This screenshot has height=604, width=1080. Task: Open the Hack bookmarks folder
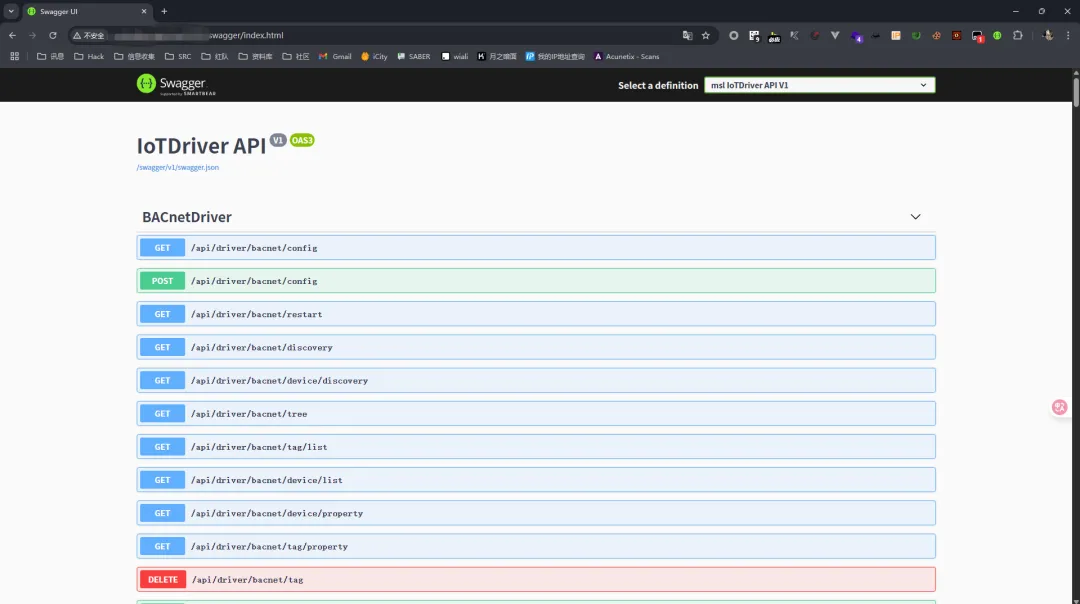[x=89, y=56]
